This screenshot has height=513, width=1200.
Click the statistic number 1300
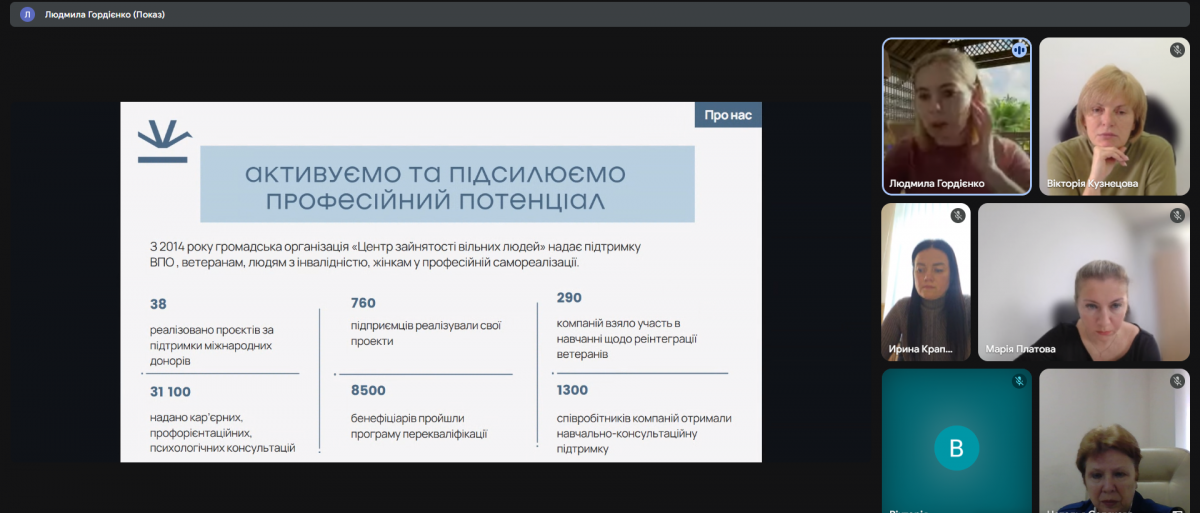click(572, 390)
